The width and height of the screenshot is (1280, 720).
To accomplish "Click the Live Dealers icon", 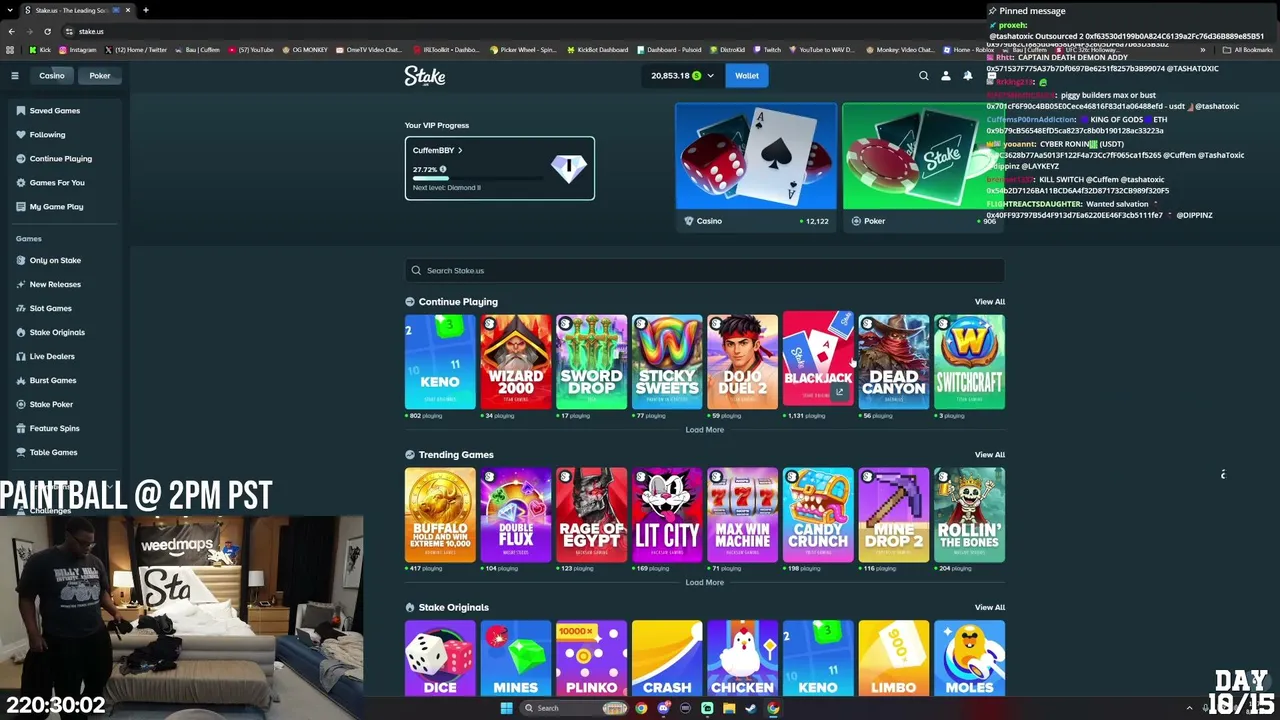I will point(21,357).
